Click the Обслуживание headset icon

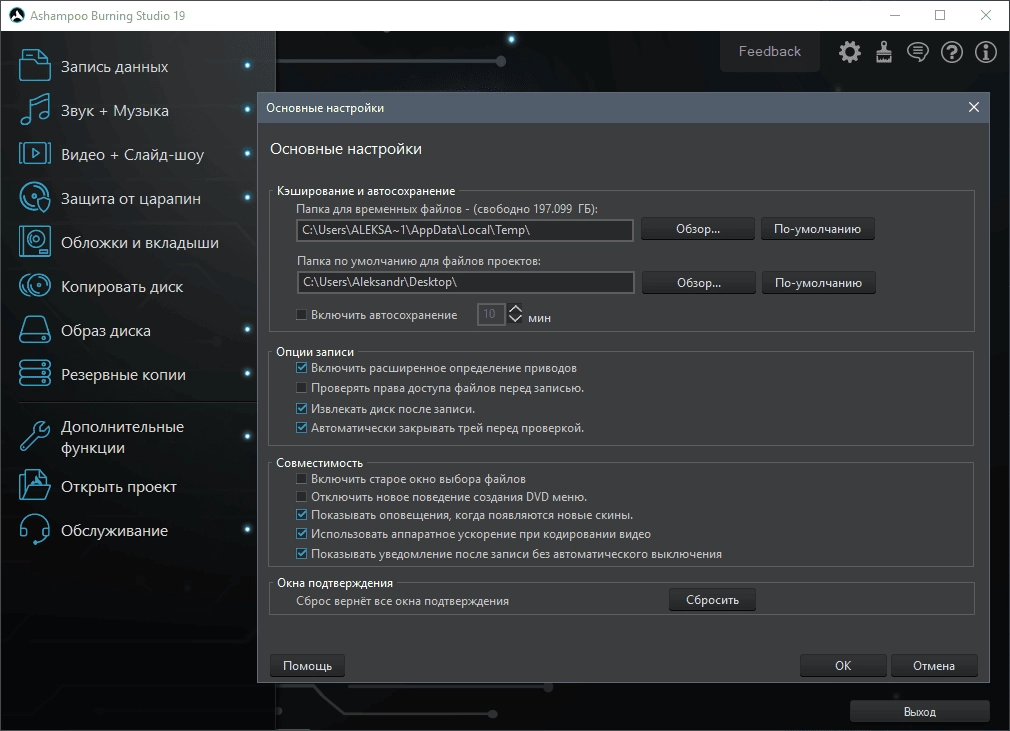pyautogui.click(x=35, y=529)
